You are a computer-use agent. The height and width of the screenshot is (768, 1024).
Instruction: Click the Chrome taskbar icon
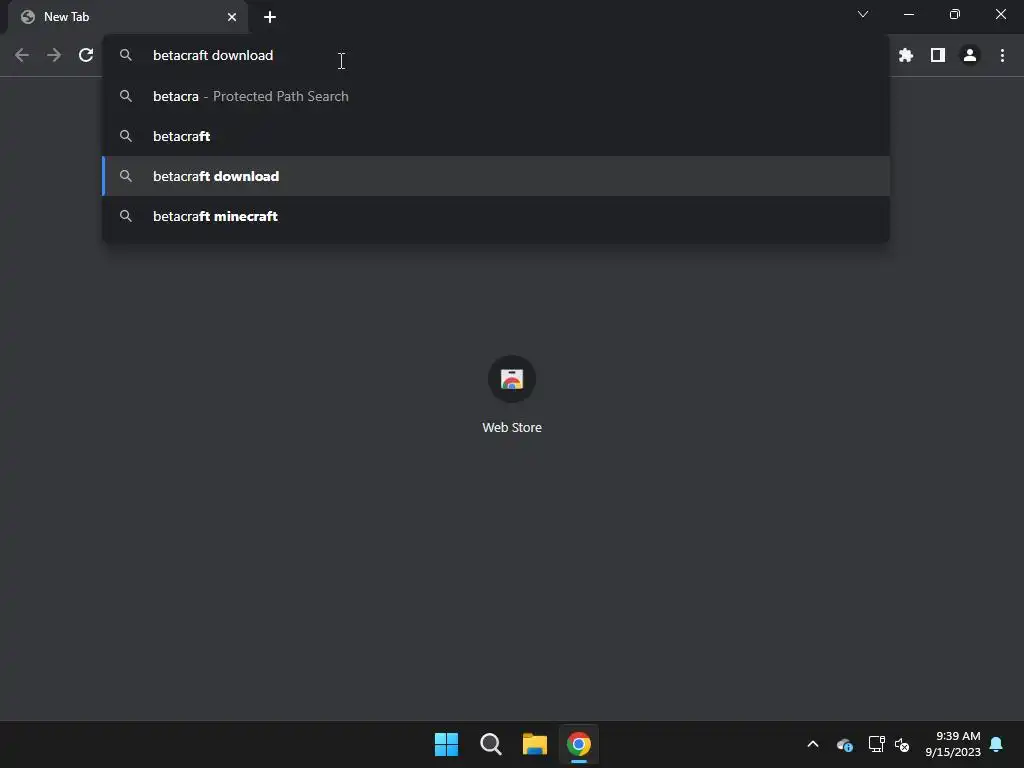click(x=579, y=744)
